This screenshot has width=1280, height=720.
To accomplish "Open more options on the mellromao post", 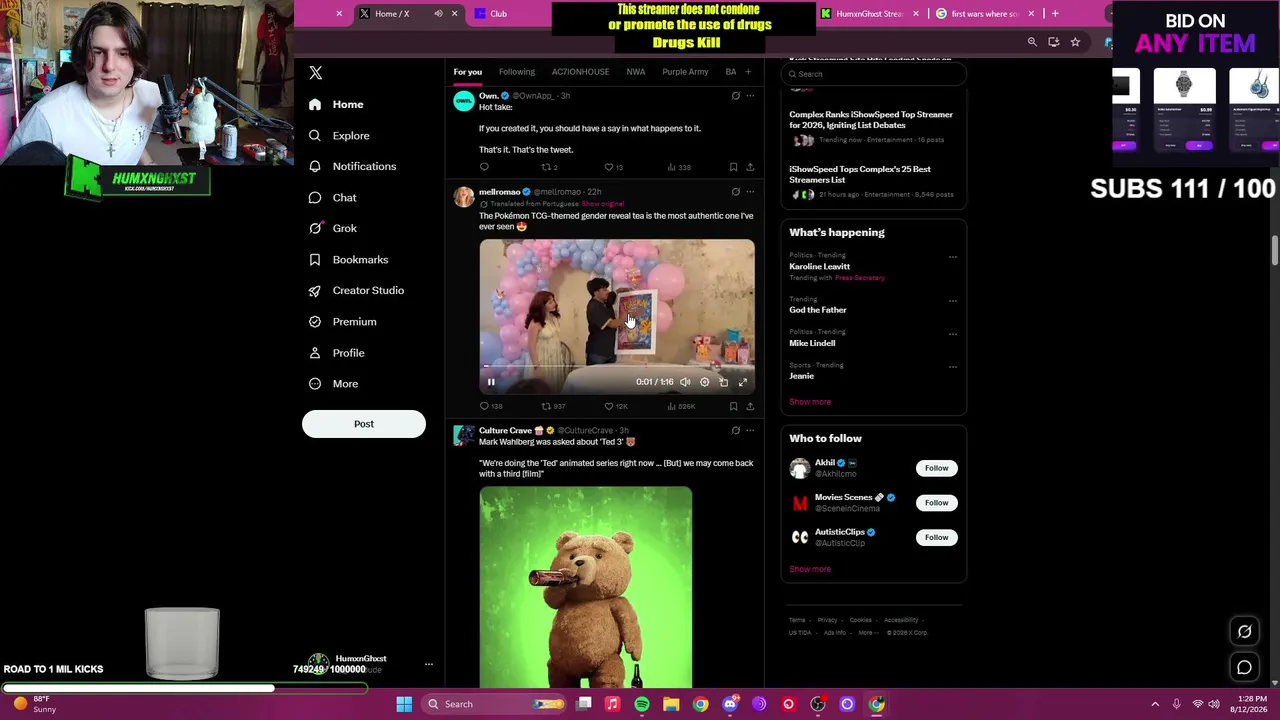I will 750,192.
